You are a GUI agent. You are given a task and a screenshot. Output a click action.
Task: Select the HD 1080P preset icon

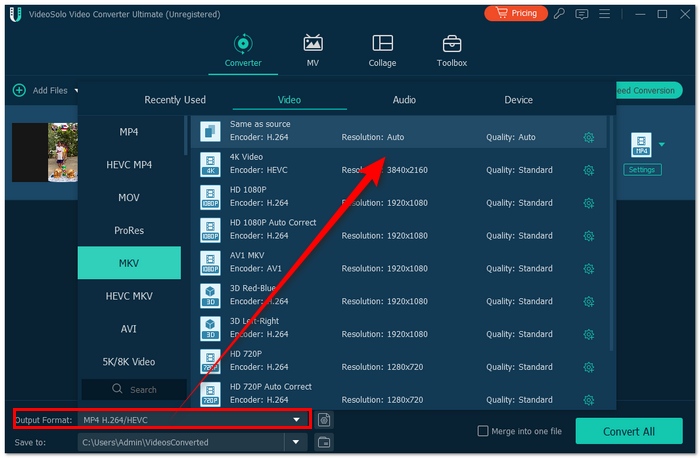pyautogui.click(x=210, y=197)
